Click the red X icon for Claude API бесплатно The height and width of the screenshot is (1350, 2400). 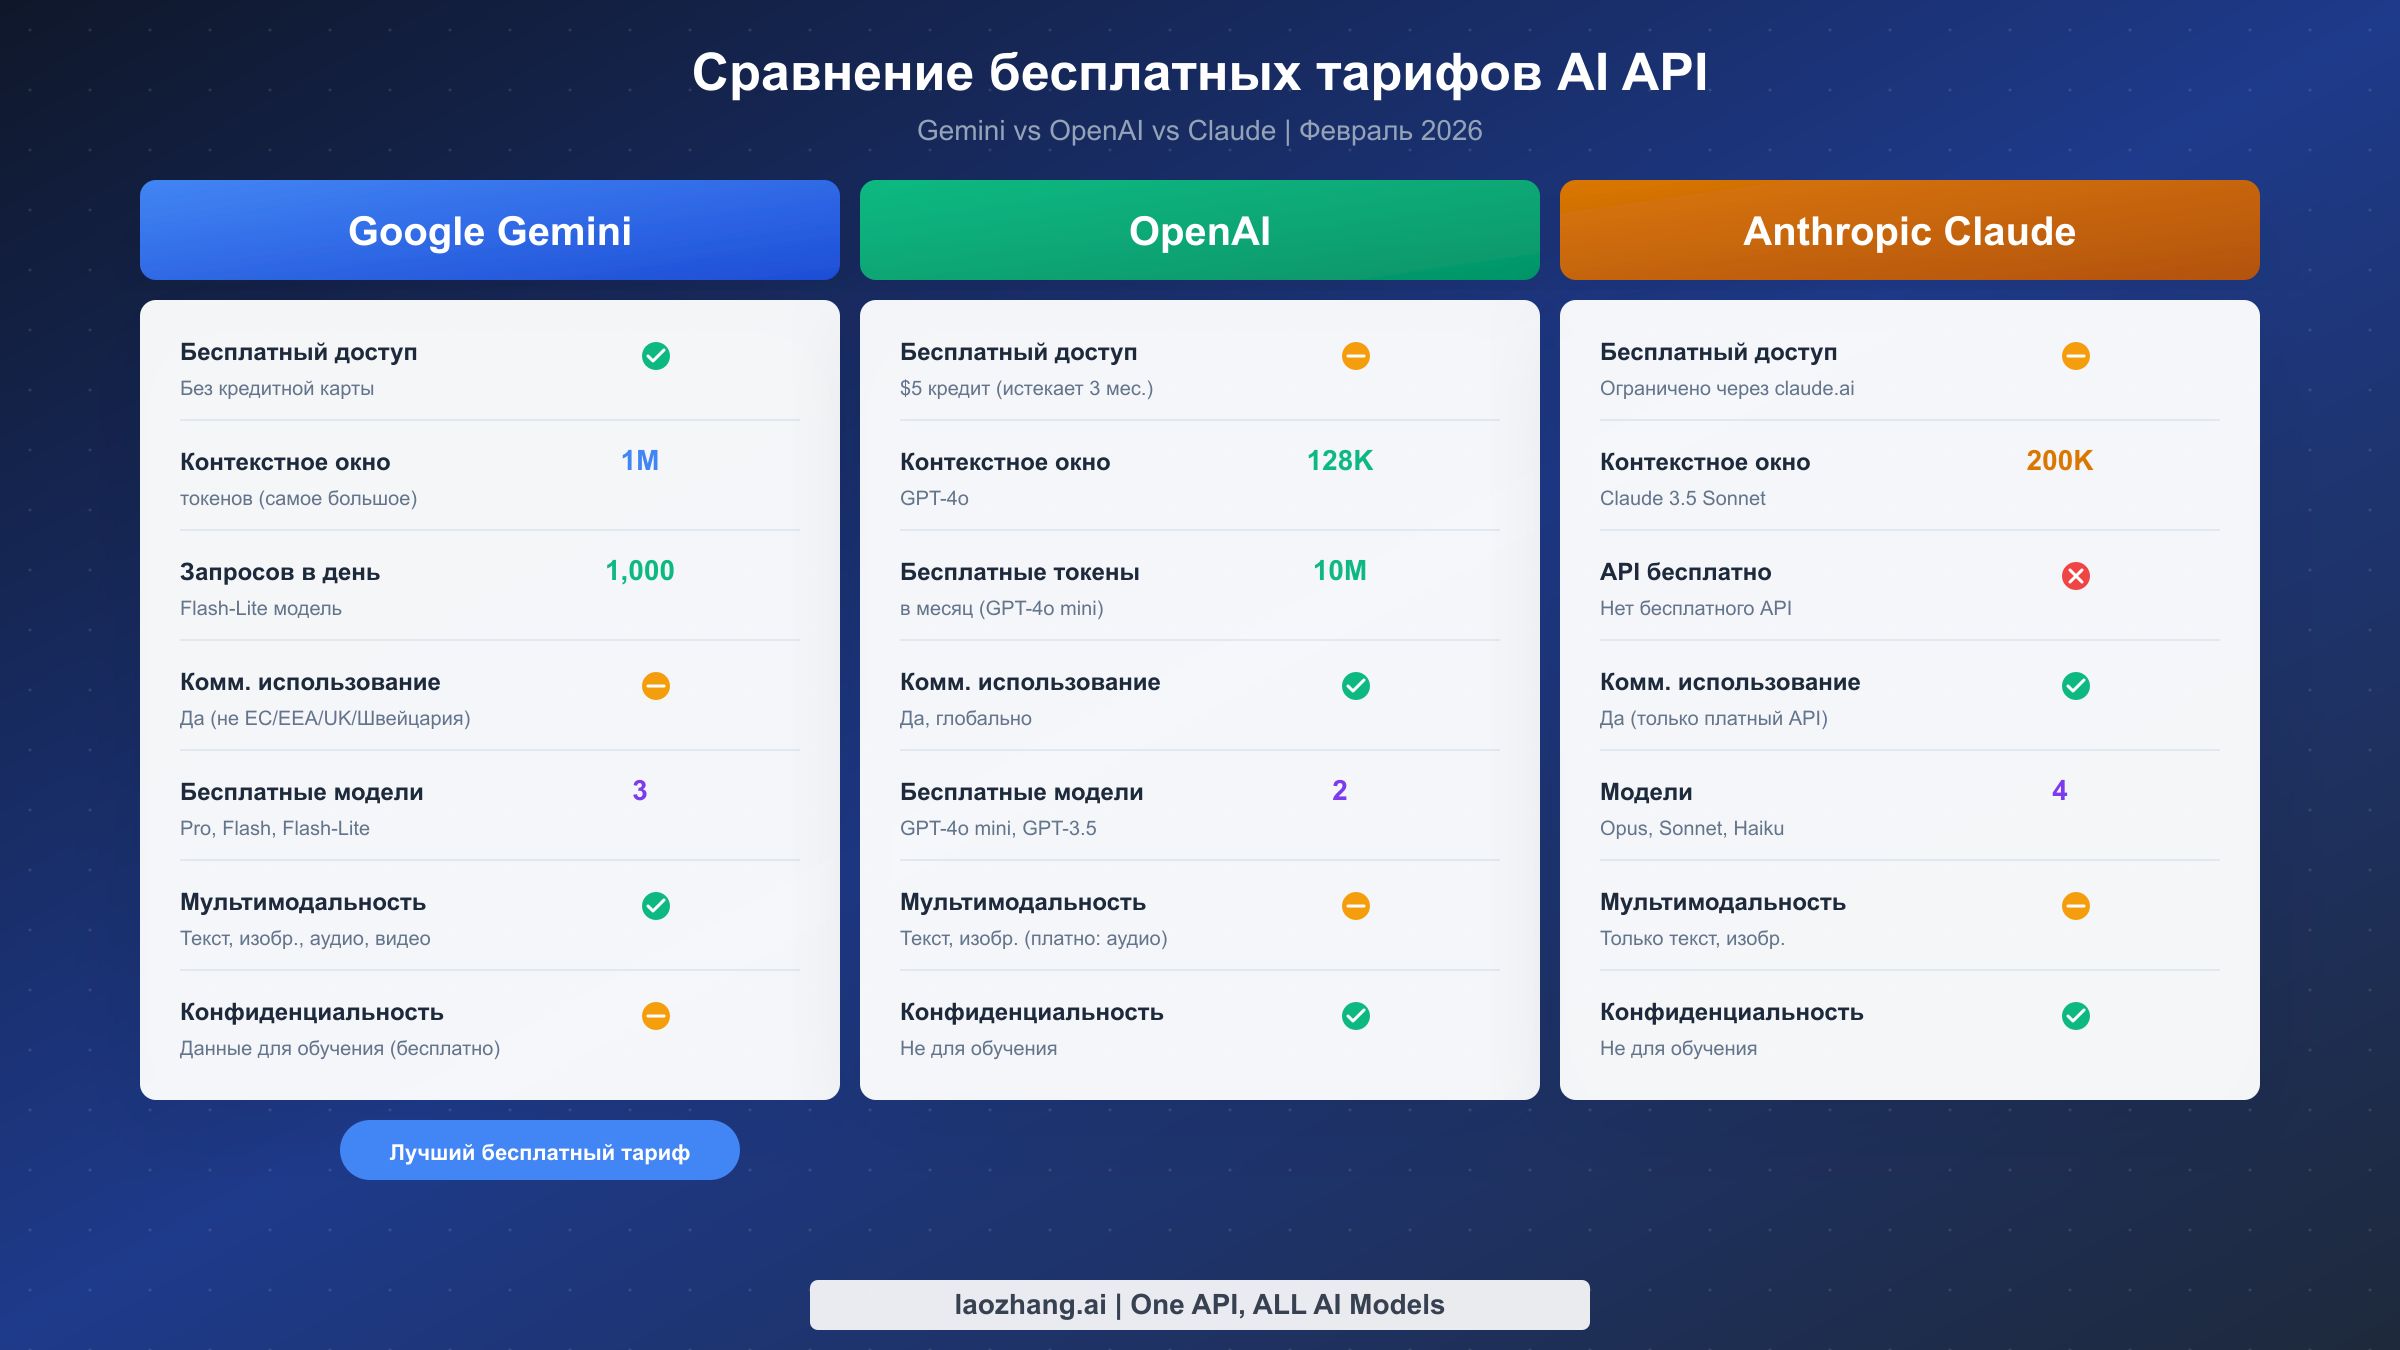pyautogui.click(x=2076, y=576)
